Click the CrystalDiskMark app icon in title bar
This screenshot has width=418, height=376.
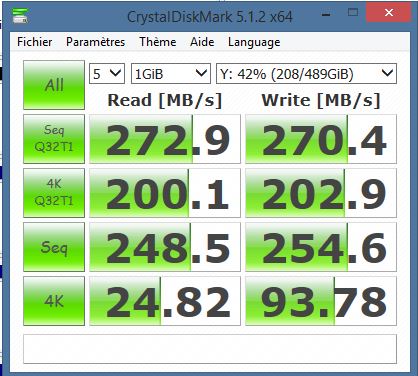pyautogui.click(x=20, y=15)
